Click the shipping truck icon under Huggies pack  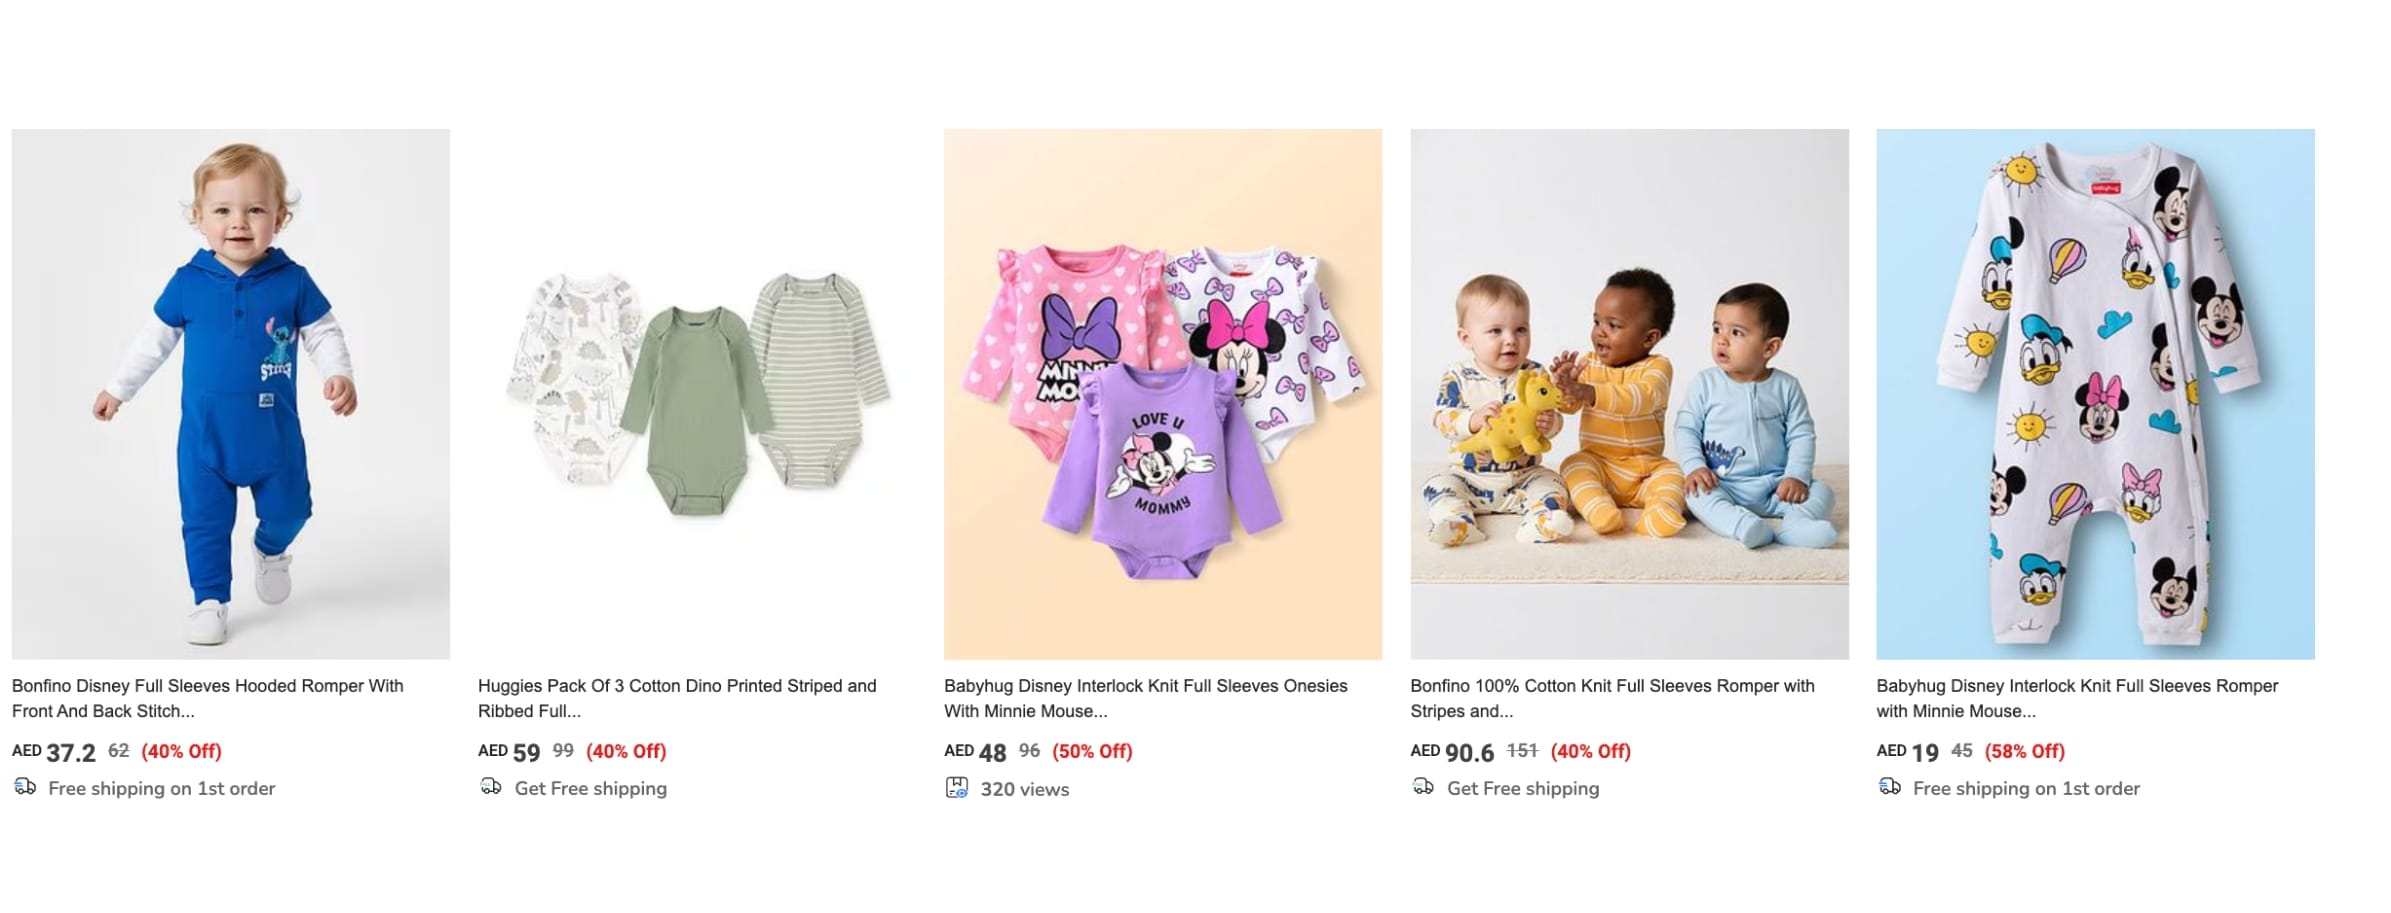click(490, 787)
